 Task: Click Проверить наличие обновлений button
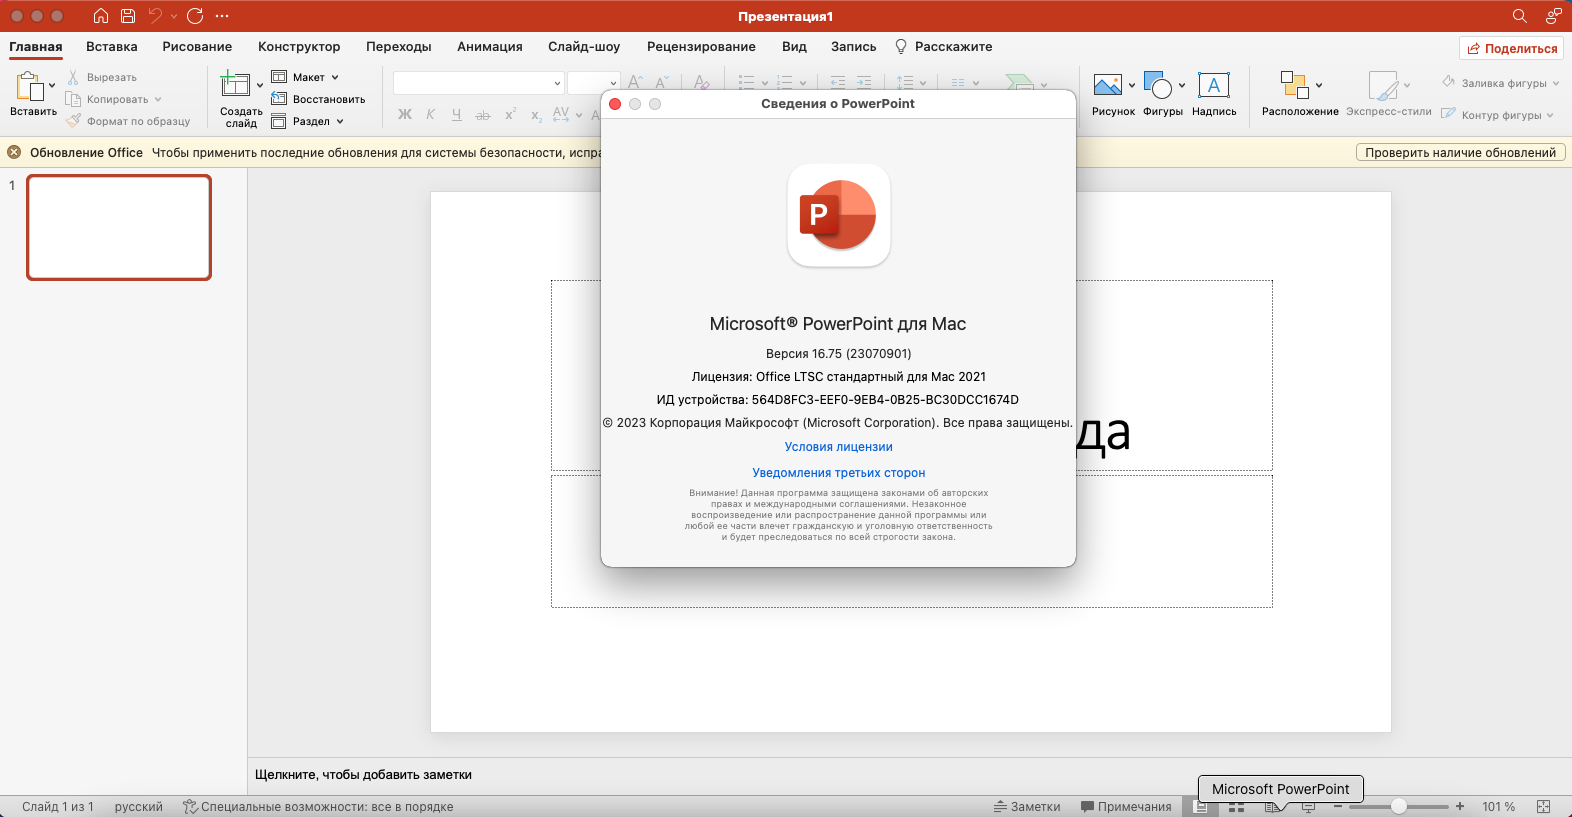[x=1460, y=152]
